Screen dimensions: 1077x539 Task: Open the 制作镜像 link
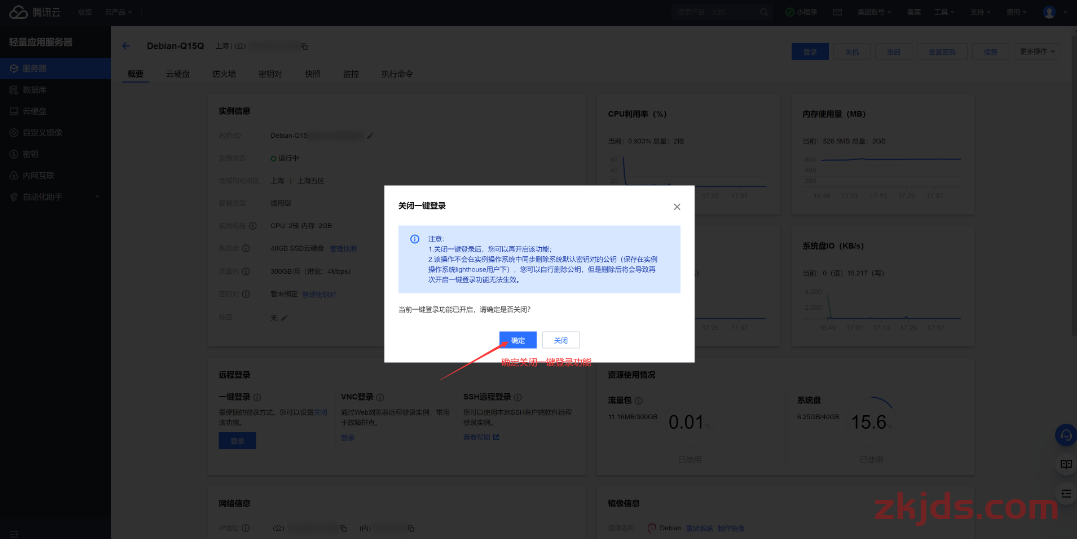[x=731, y=528]
